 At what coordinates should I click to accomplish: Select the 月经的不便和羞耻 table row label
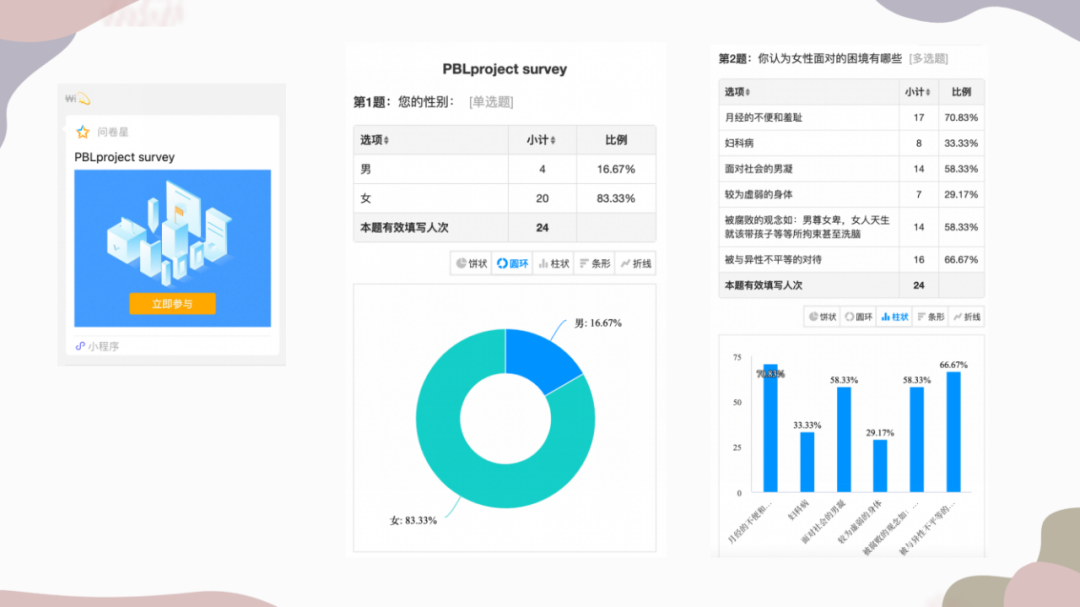[763, 118]
